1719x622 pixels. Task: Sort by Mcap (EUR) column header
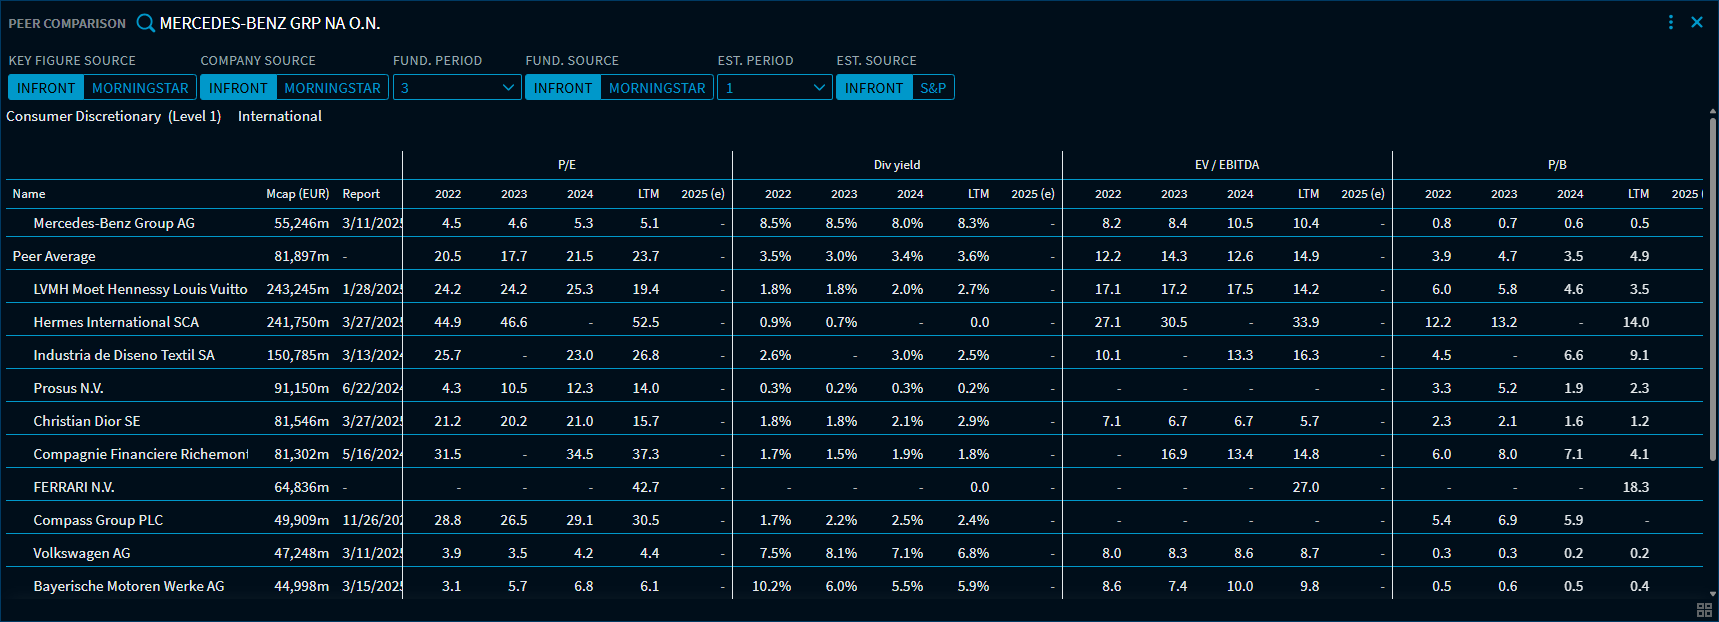pos(297,194)
